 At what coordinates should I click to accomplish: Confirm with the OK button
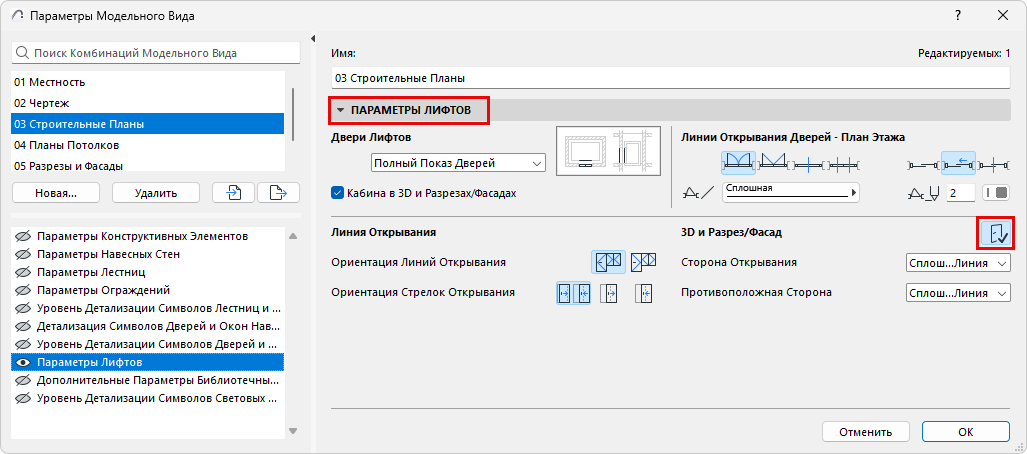point(965,432)
